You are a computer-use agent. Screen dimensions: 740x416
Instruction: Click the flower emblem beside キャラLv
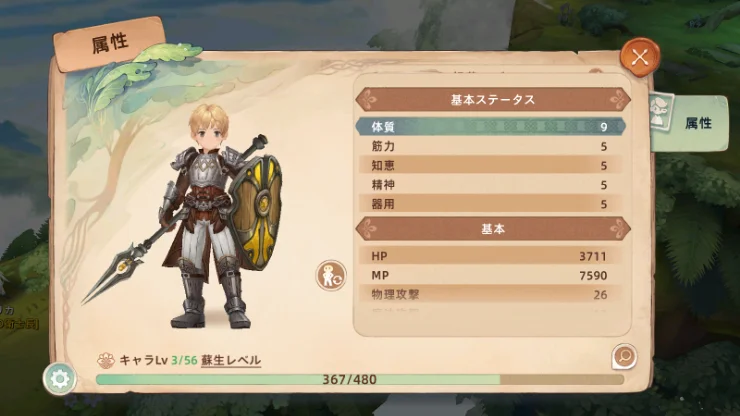click(x=106, y=360)
